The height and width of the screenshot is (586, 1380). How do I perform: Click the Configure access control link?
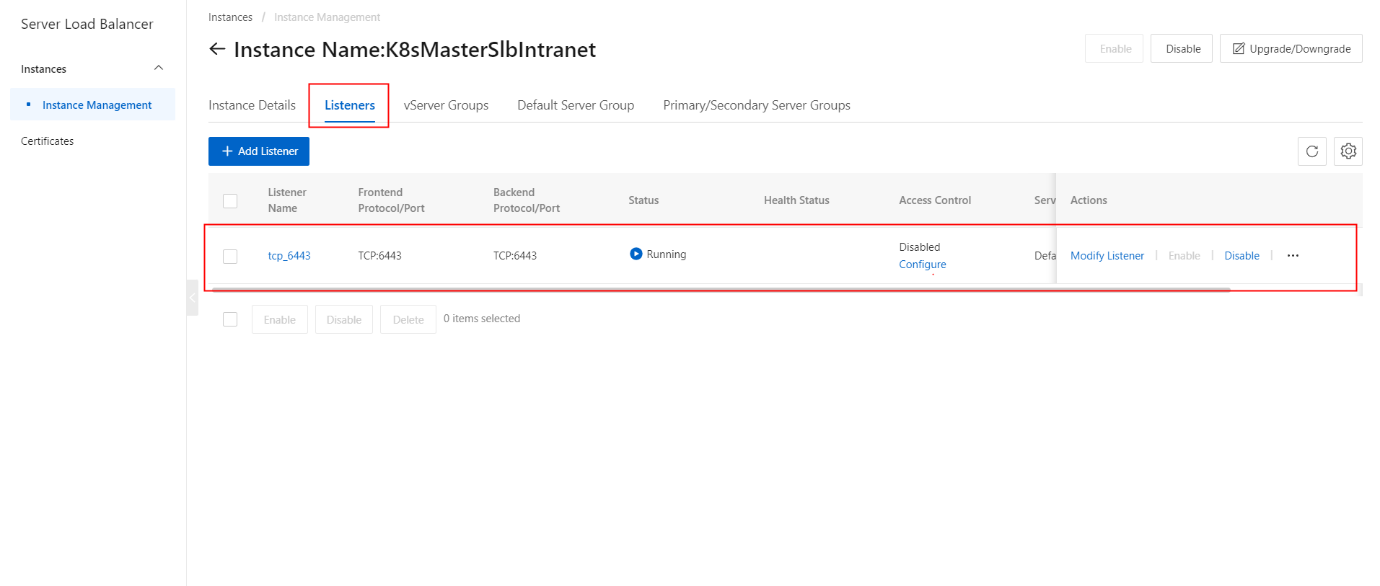(922, 265)
